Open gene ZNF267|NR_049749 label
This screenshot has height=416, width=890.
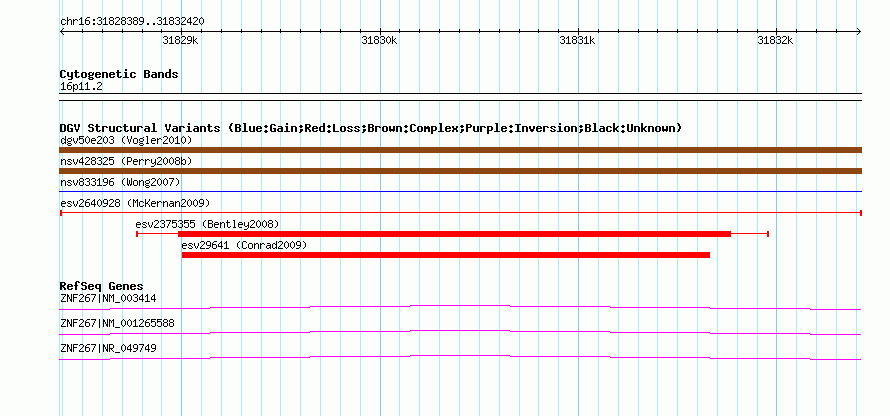click(108, 348)
